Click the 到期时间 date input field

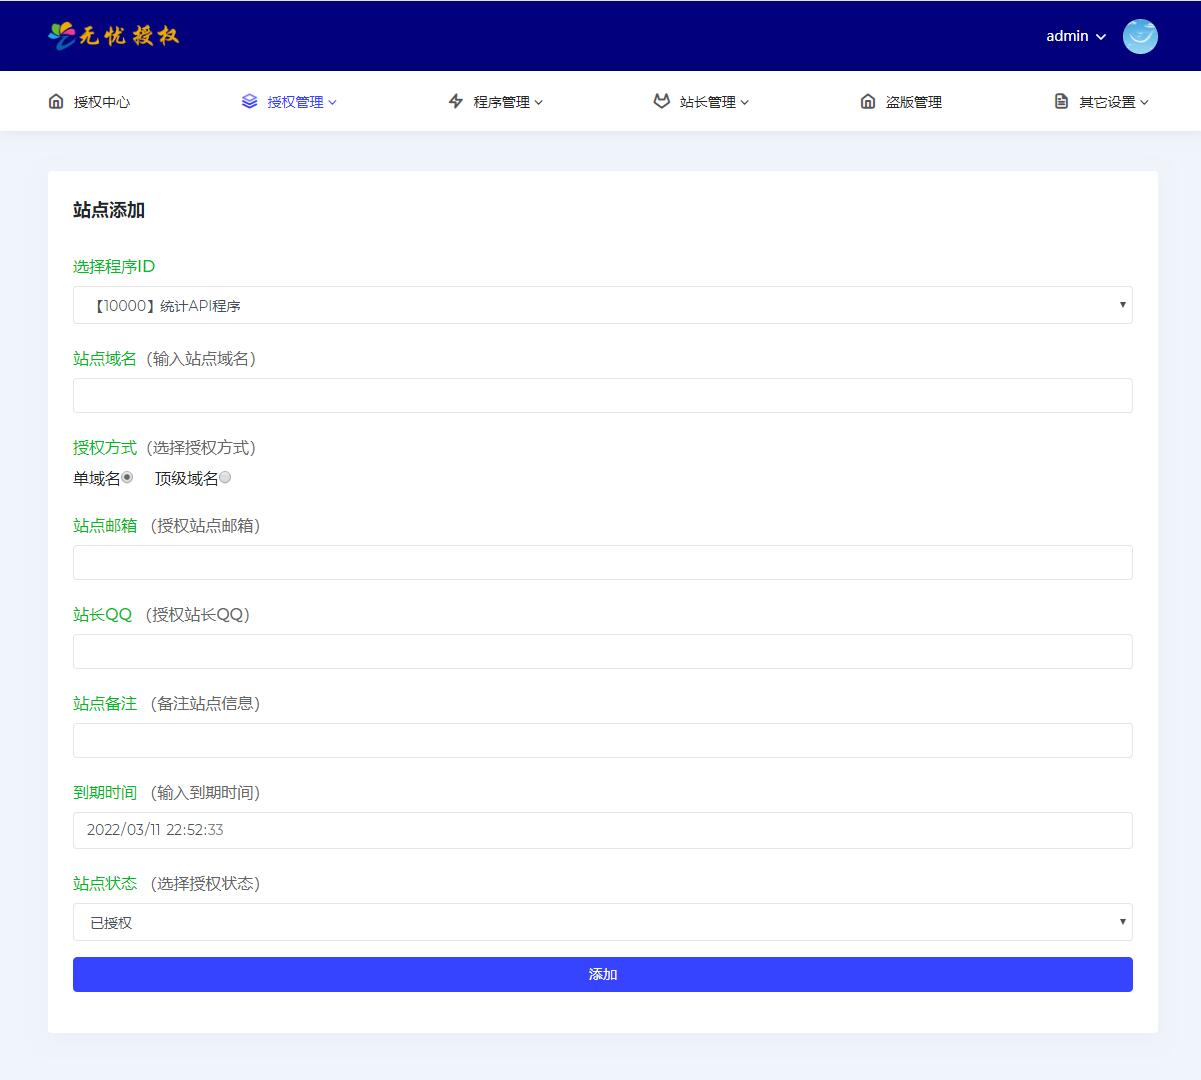[602, 830]
